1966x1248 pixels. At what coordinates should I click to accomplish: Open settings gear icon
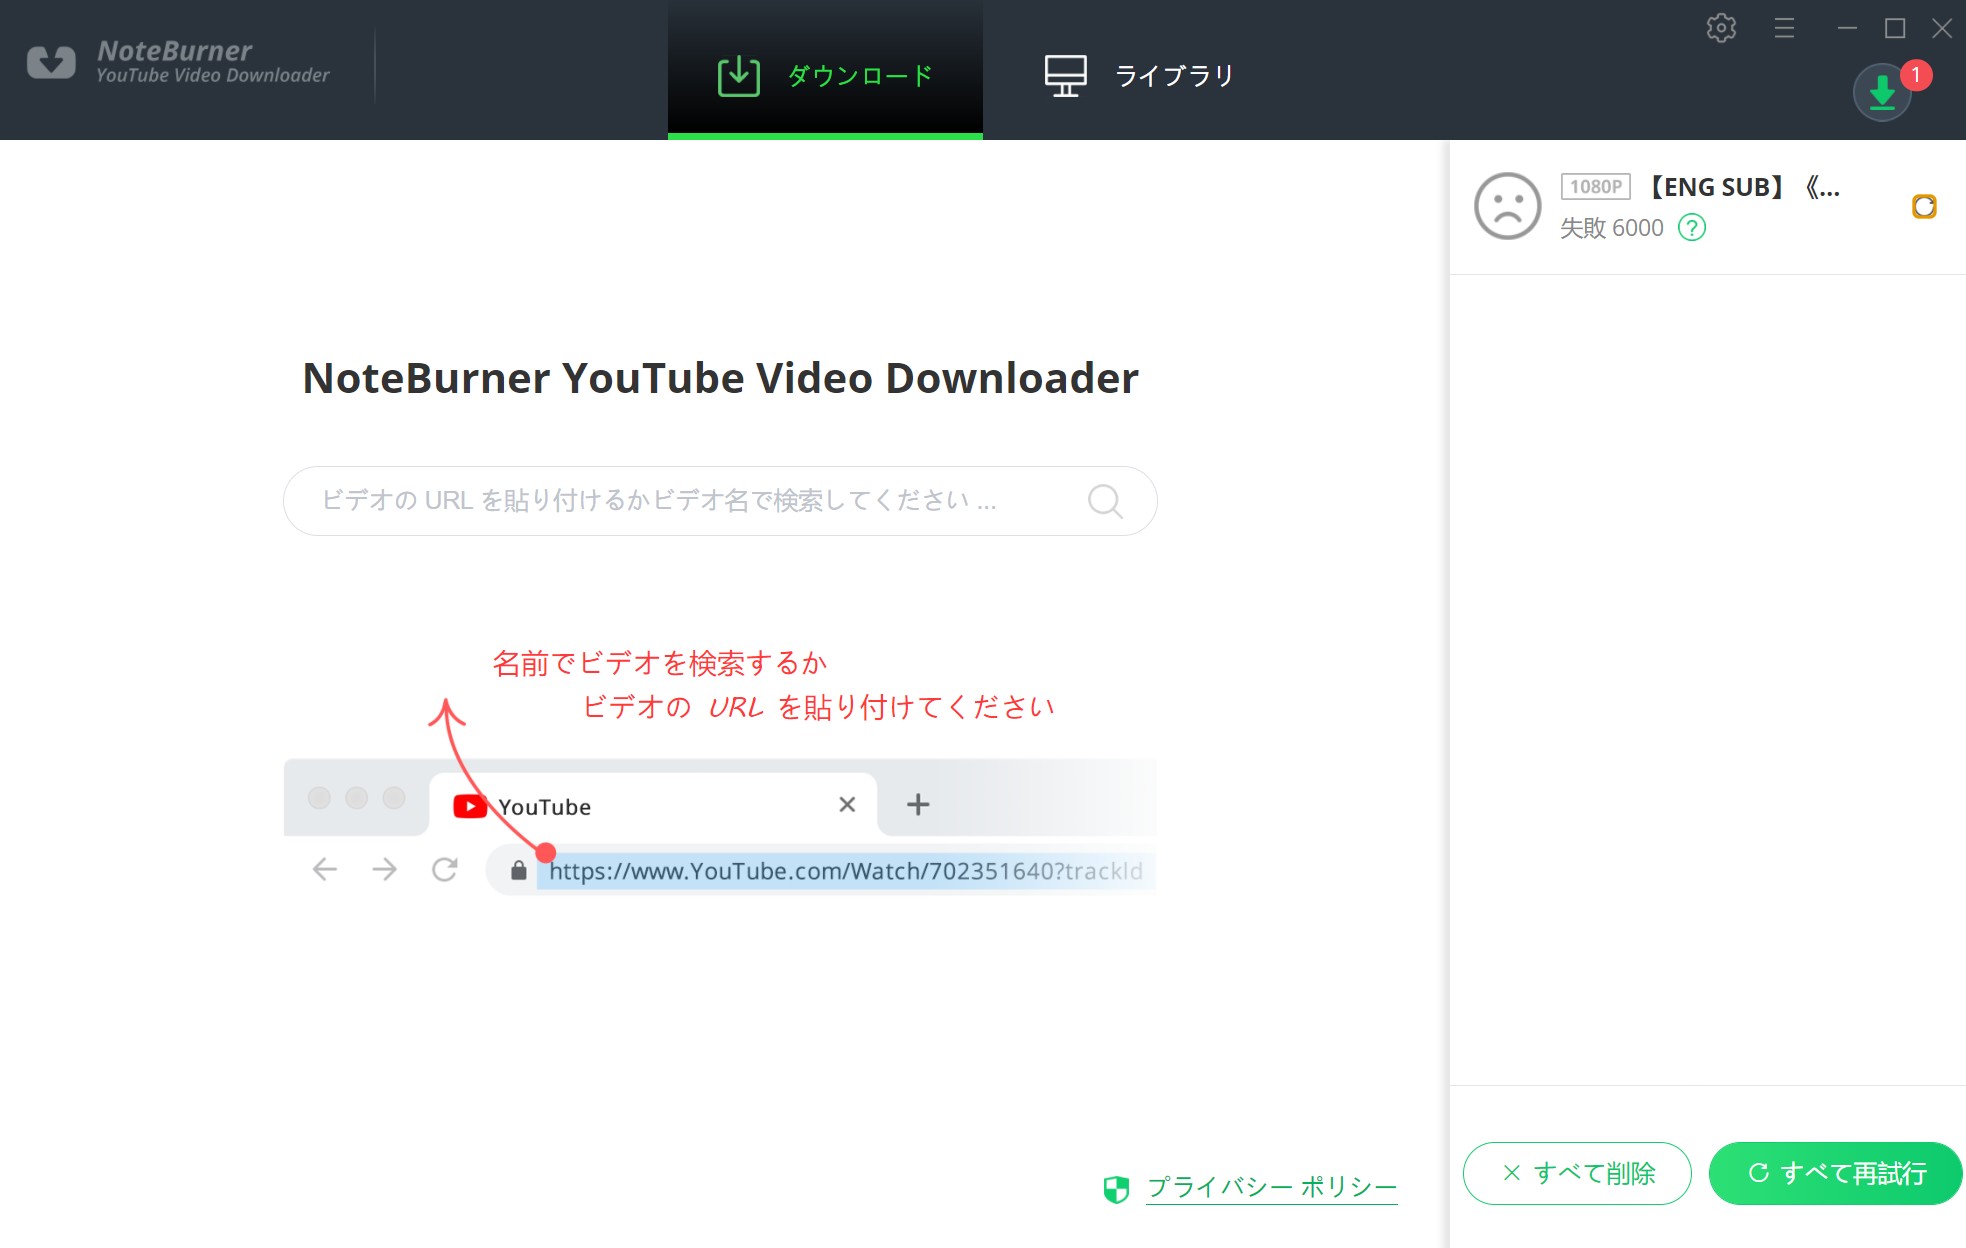coord(1721,28)
